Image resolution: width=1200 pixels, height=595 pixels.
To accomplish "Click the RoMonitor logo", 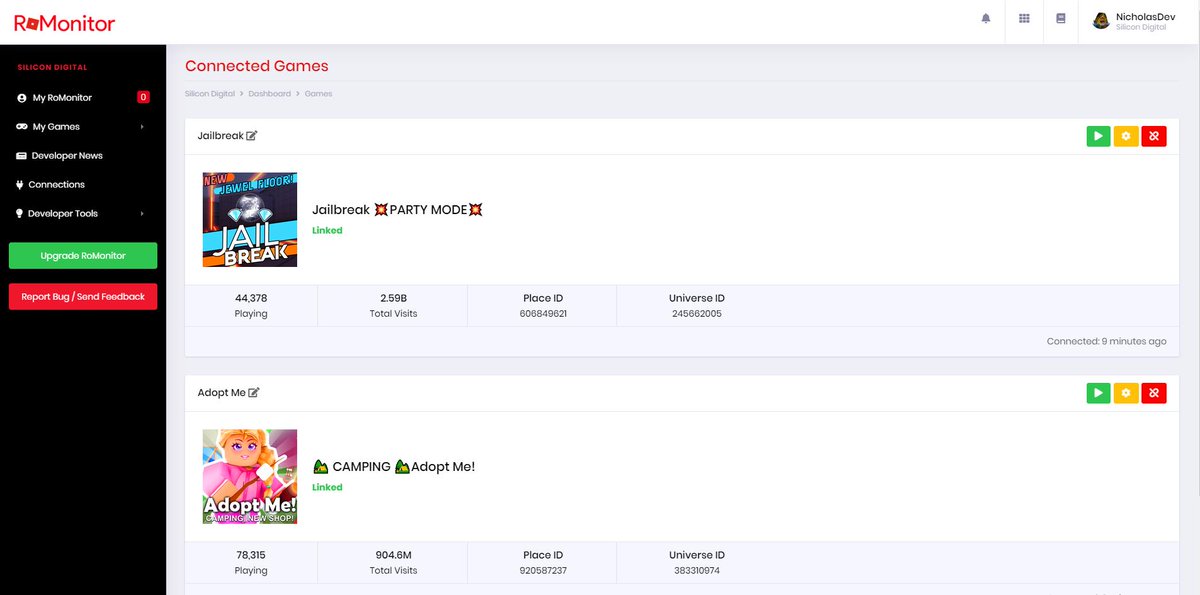I will coord(64,23).
